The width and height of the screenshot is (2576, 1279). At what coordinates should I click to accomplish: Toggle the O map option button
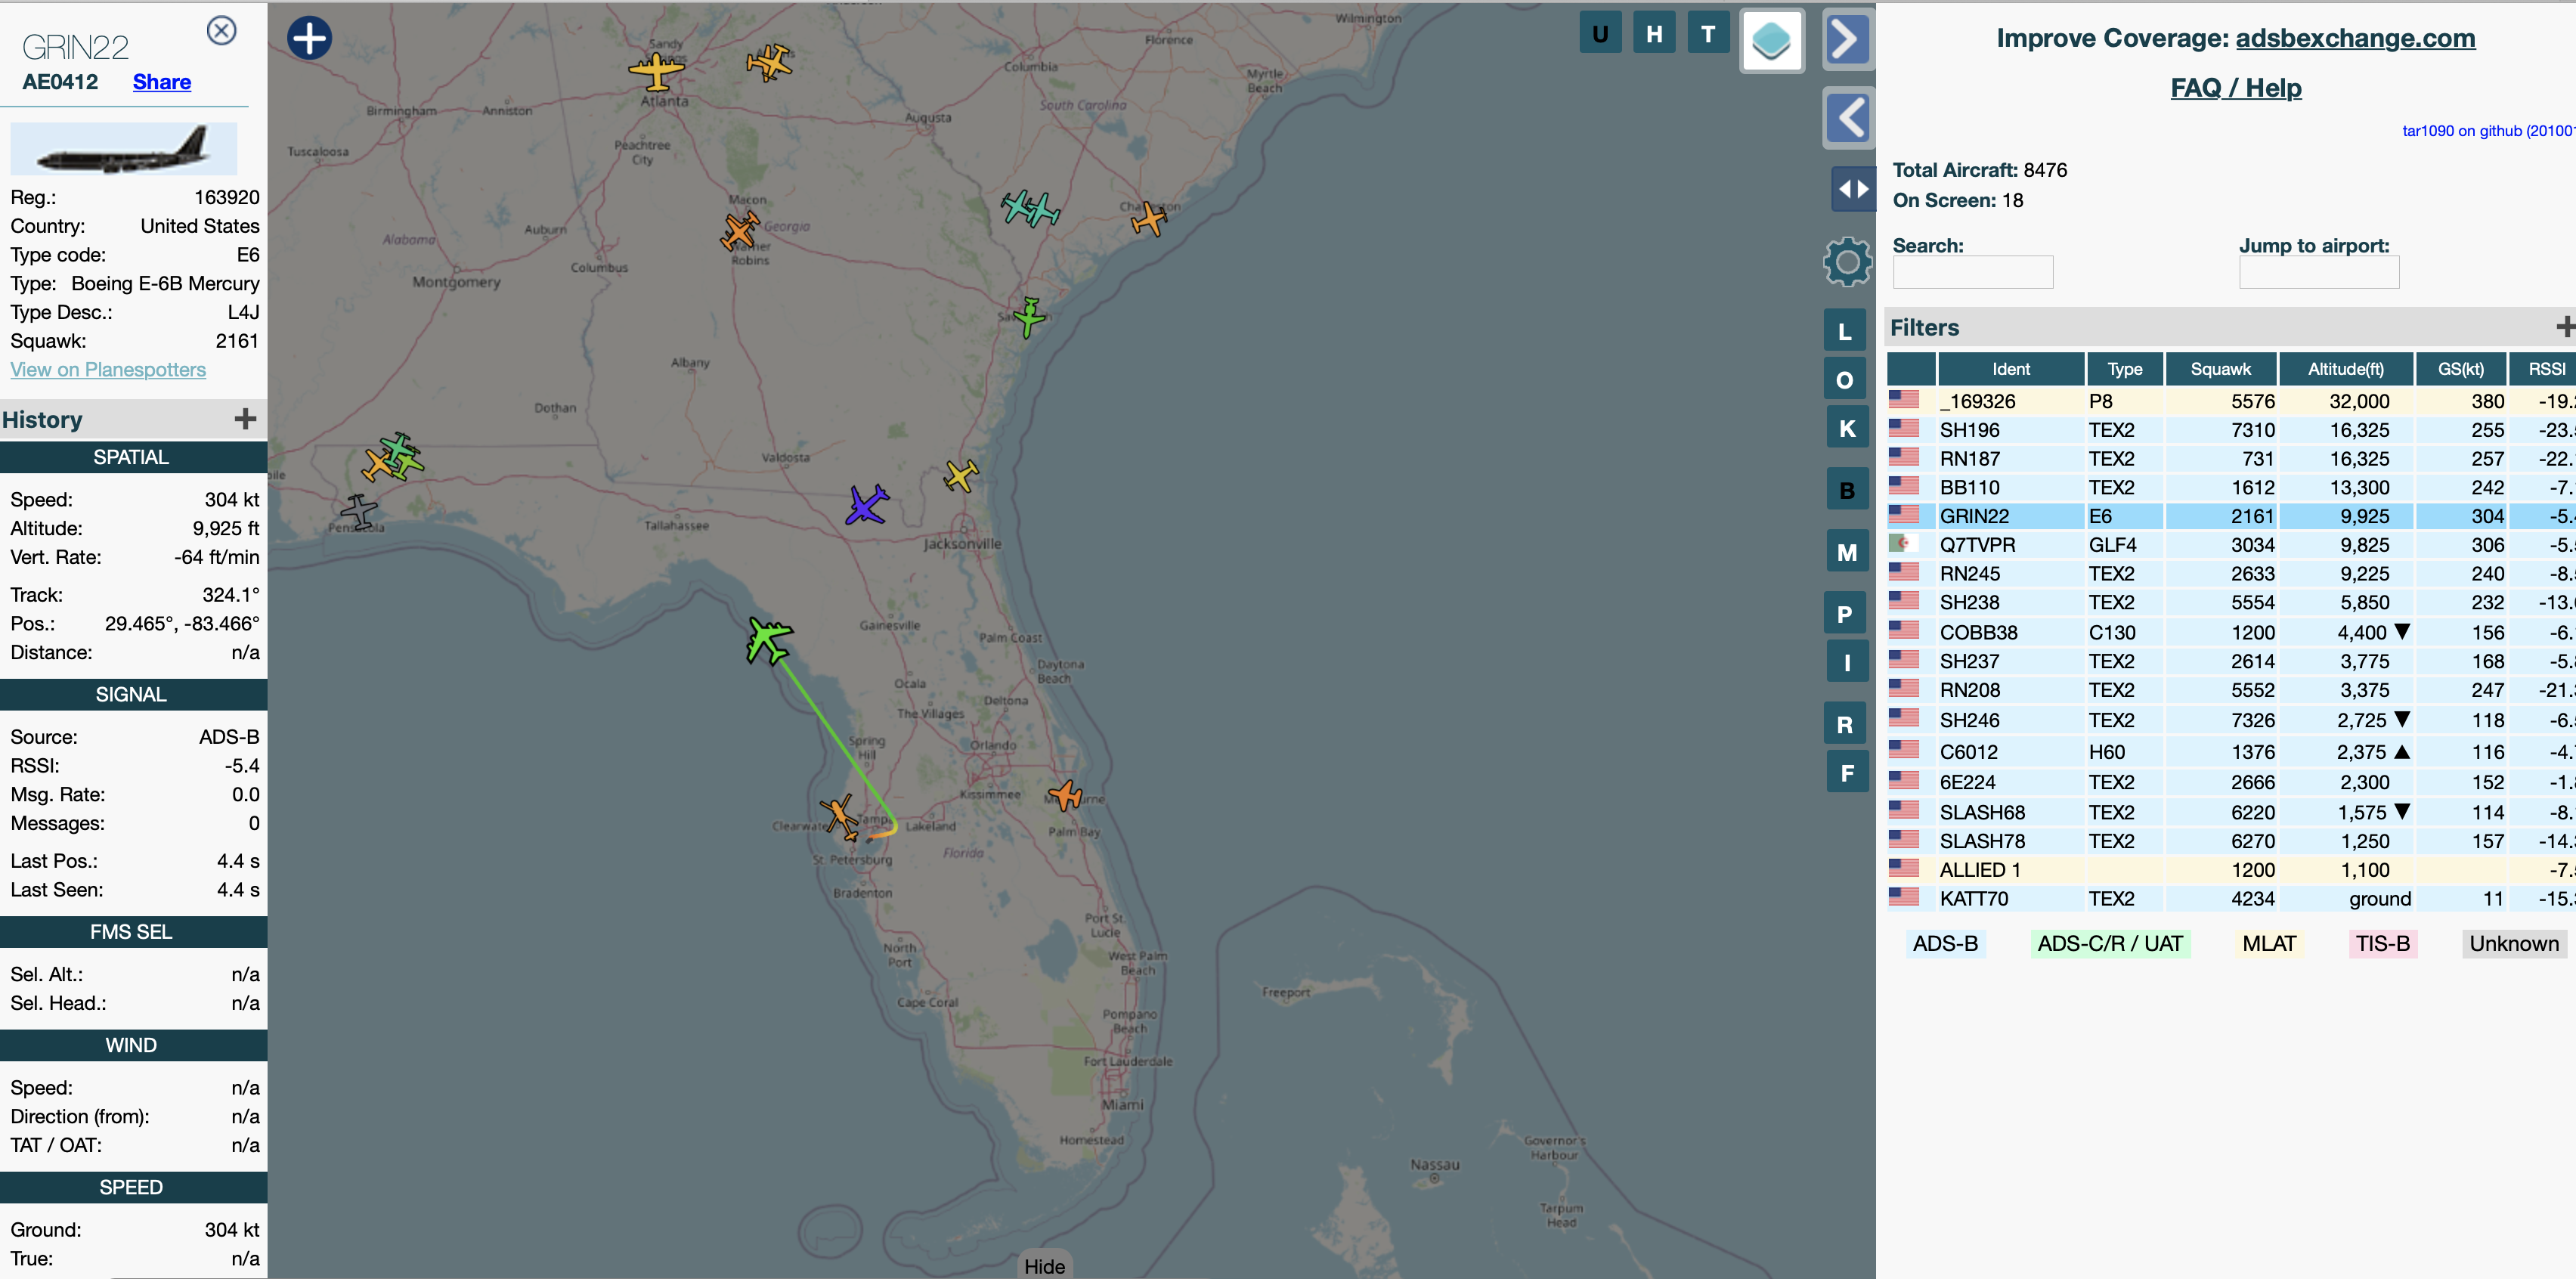point(1845,379)
